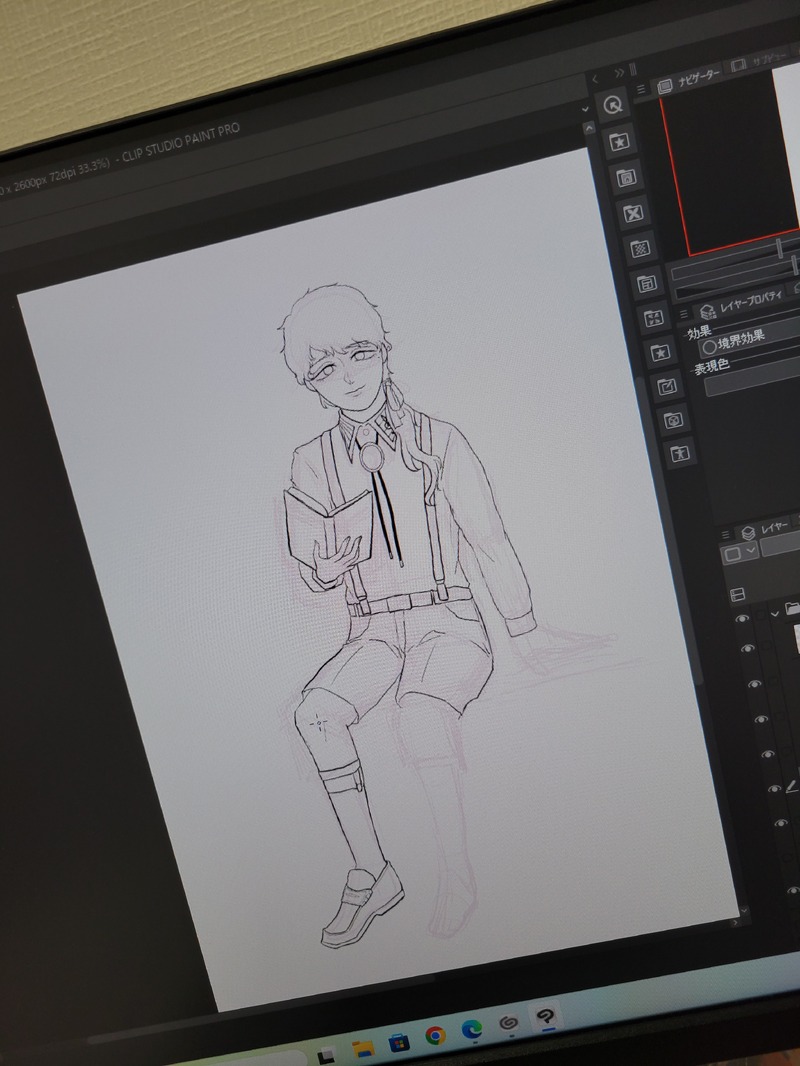Toggle the second eye icon in layer list

(x=748, y=649)
